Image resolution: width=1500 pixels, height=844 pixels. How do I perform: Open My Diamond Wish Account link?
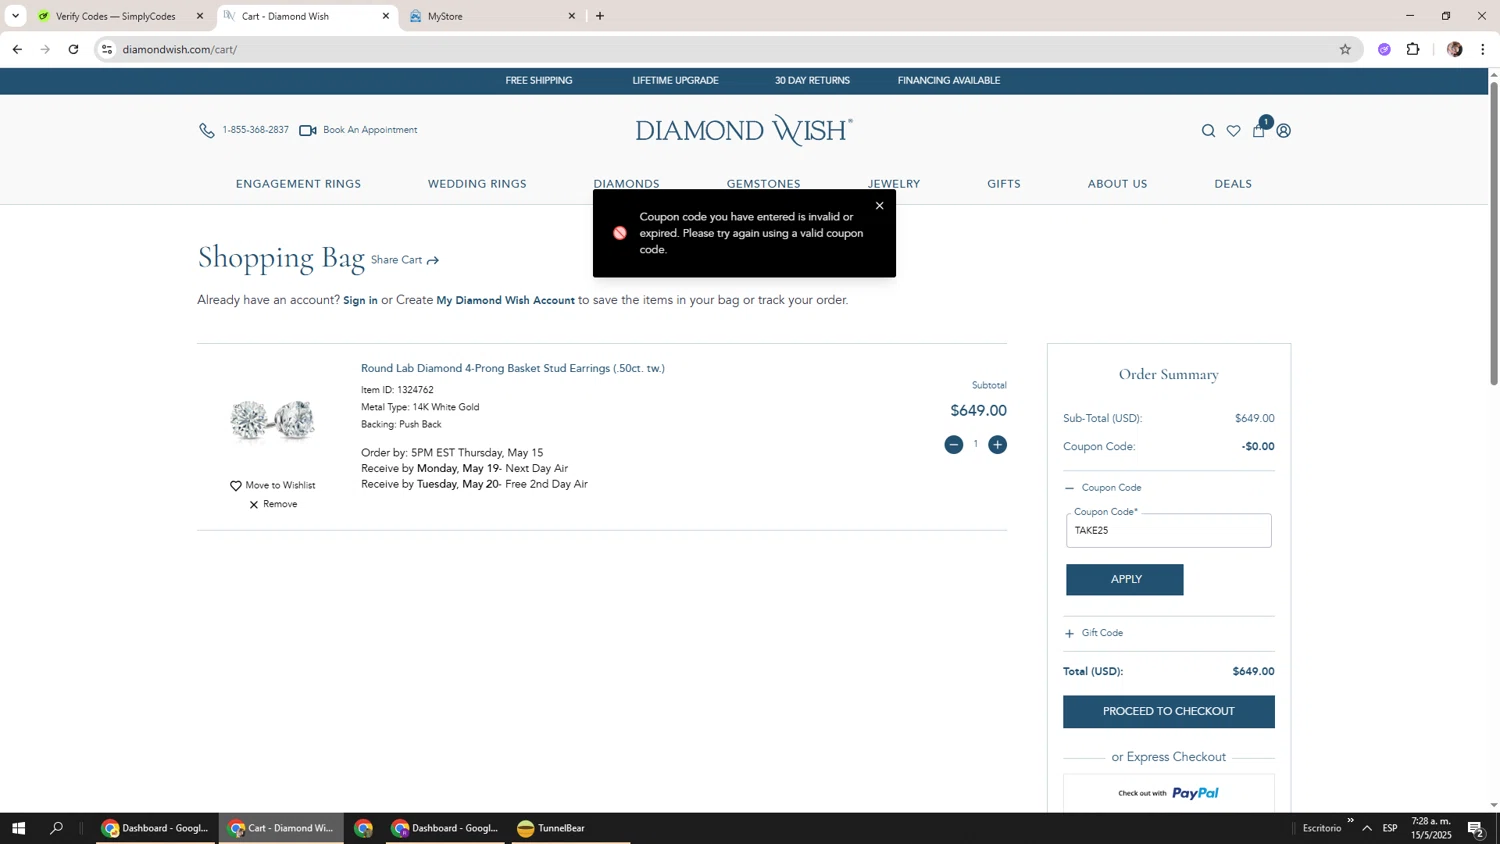[x=505, y=301]
